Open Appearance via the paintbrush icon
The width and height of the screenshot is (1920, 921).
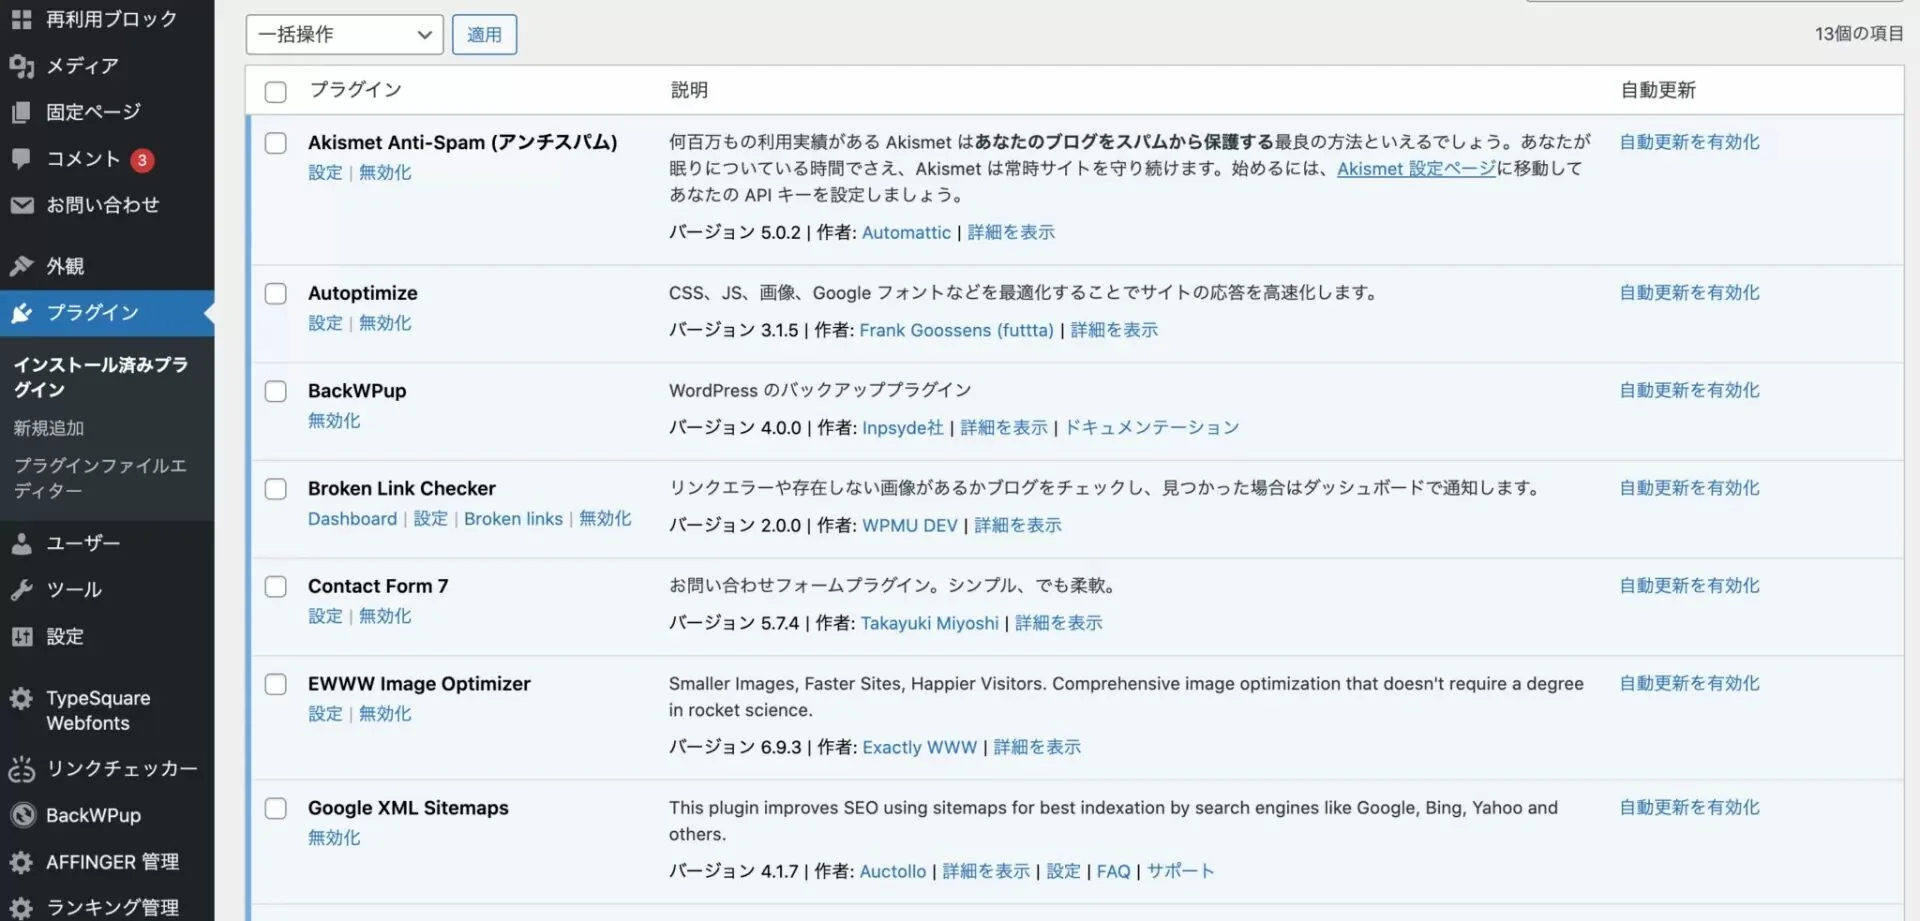21,266
